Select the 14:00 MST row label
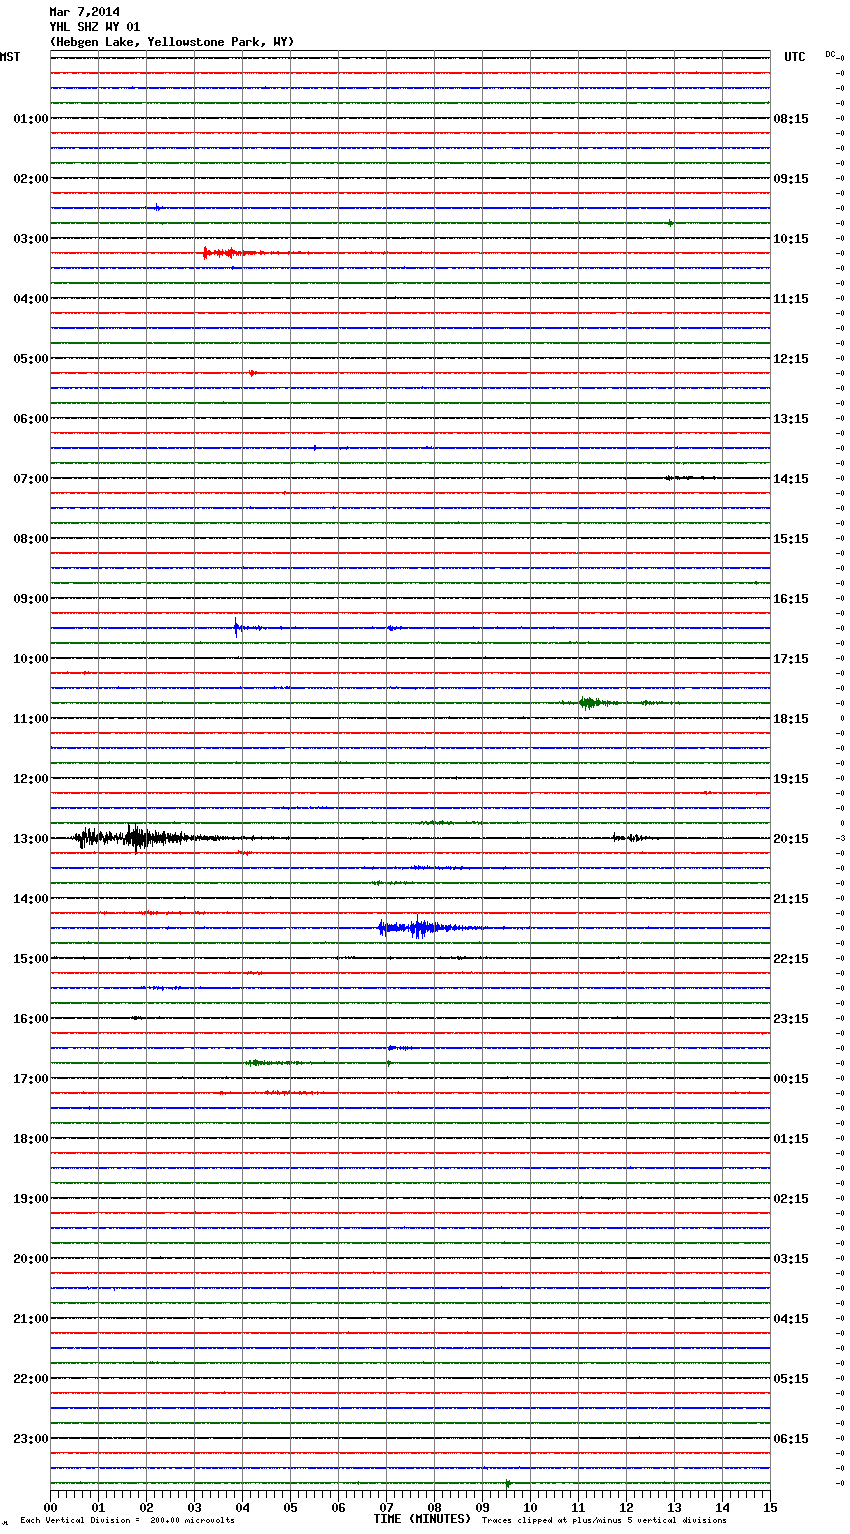This screenshot has height=1534, width=850. (31, 899)
